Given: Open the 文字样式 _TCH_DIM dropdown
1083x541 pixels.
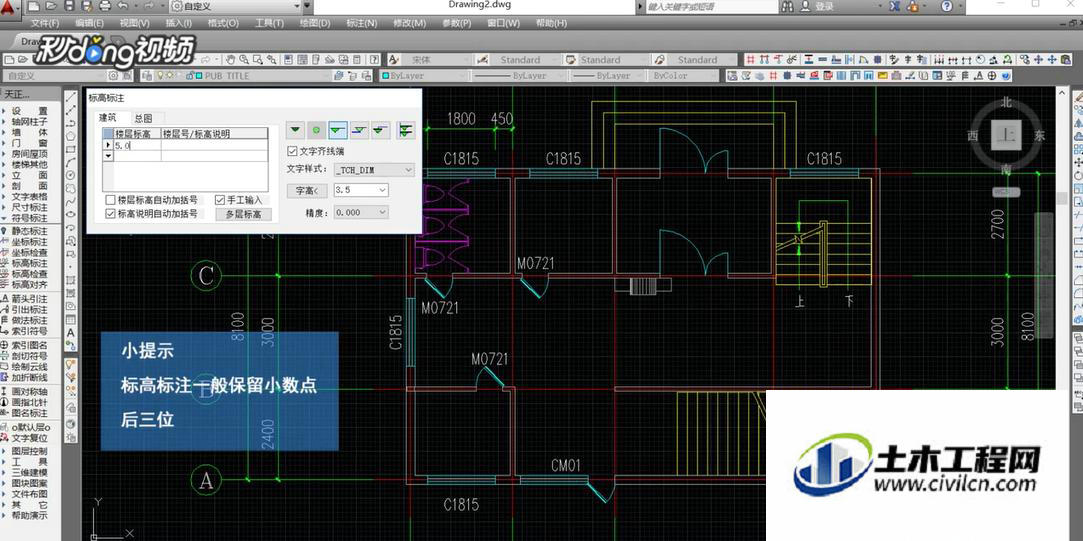Looking at the screenshot, I should click(x=374, y=169).
